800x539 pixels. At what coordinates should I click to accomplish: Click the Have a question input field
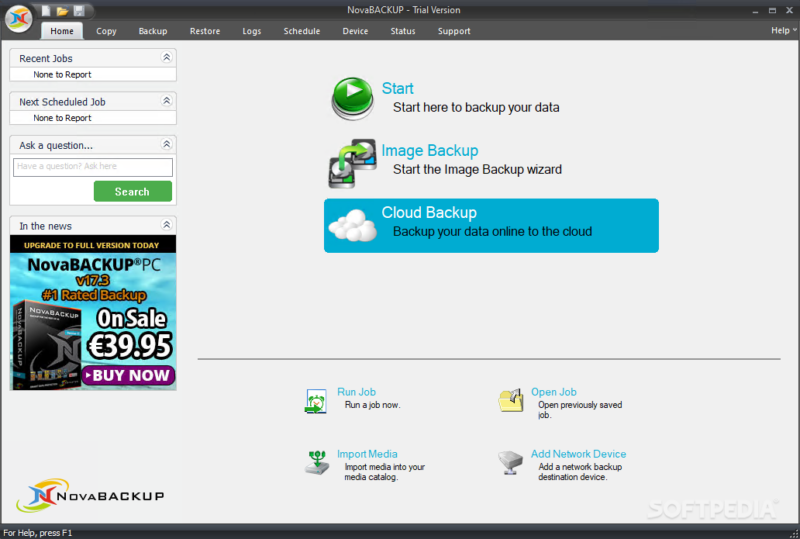tap(93, 167)
